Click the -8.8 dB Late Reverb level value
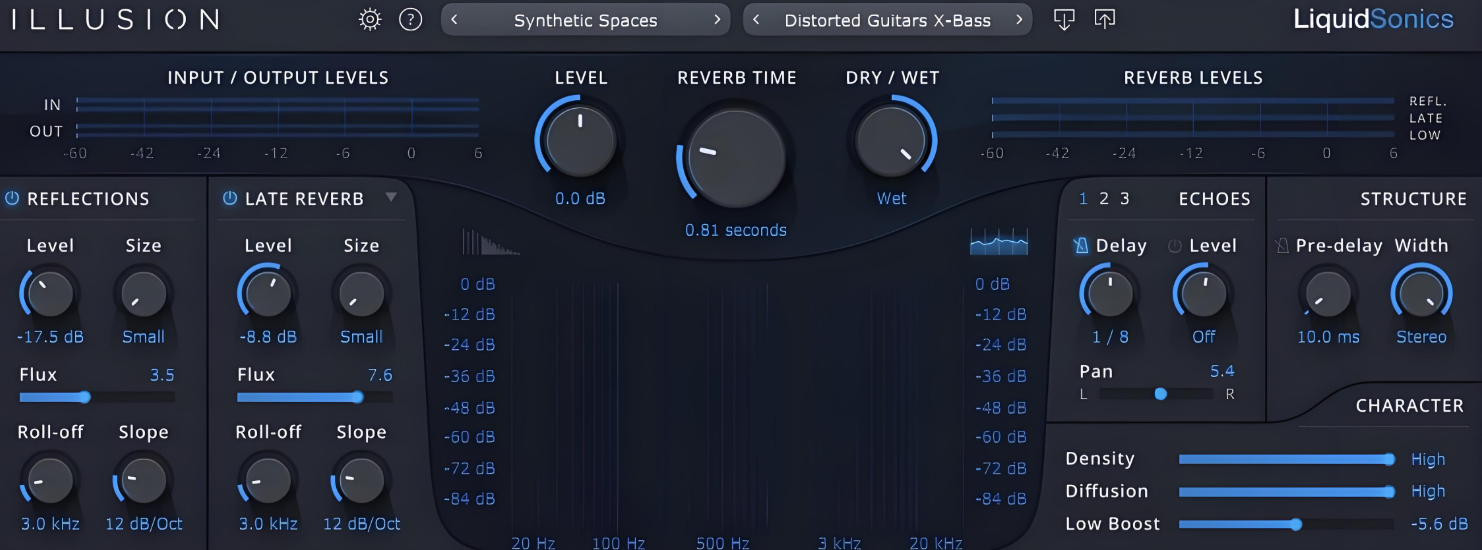The width and height of the screenshot is (1482, 550). pos(268,337)
